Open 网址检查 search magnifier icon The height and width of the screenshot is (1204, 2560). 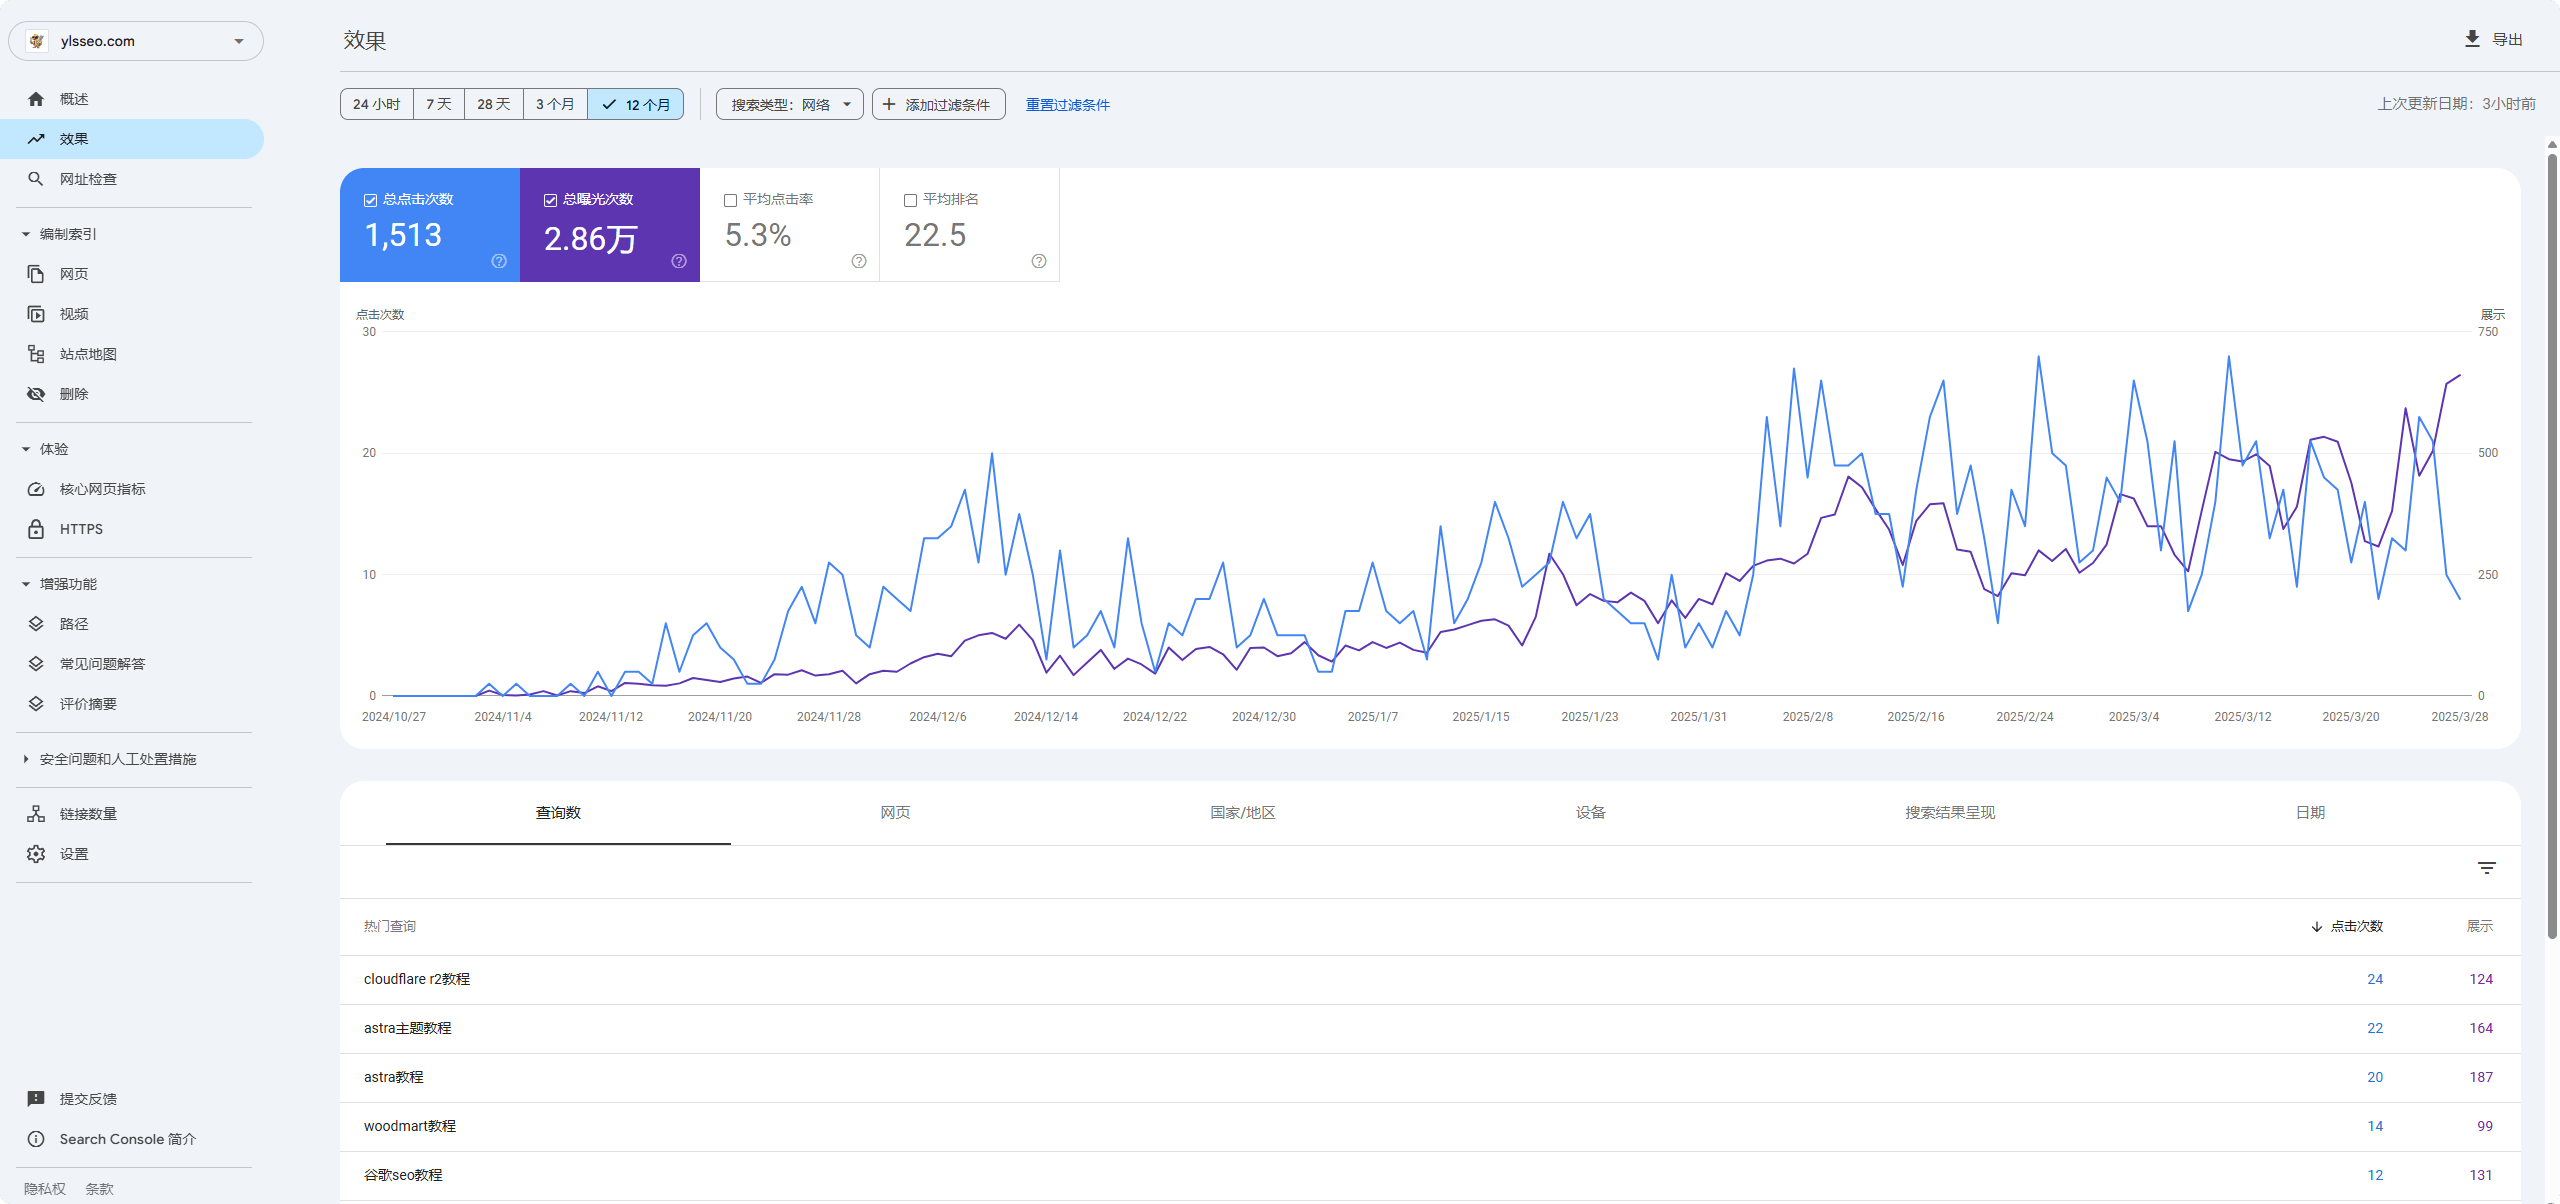(36, 179)
